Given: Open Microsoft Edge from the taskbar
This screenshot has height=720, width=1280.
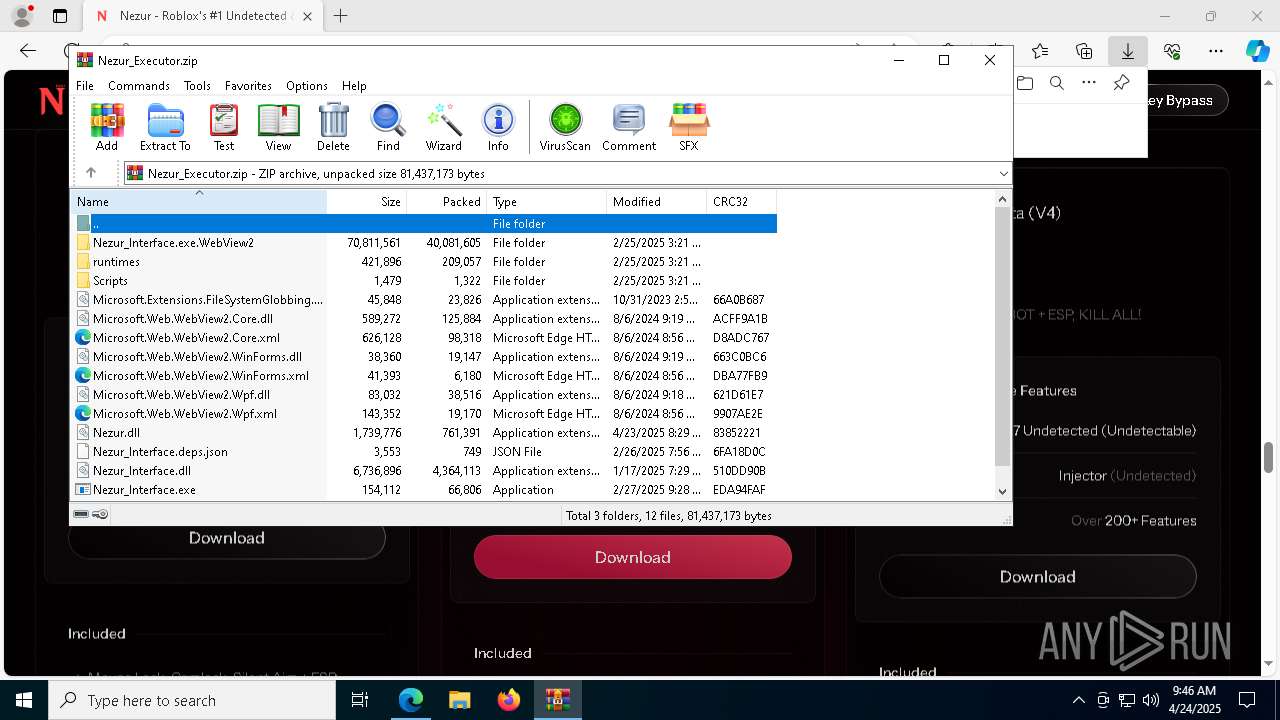Looking at the screenshot, I should 411,700.
